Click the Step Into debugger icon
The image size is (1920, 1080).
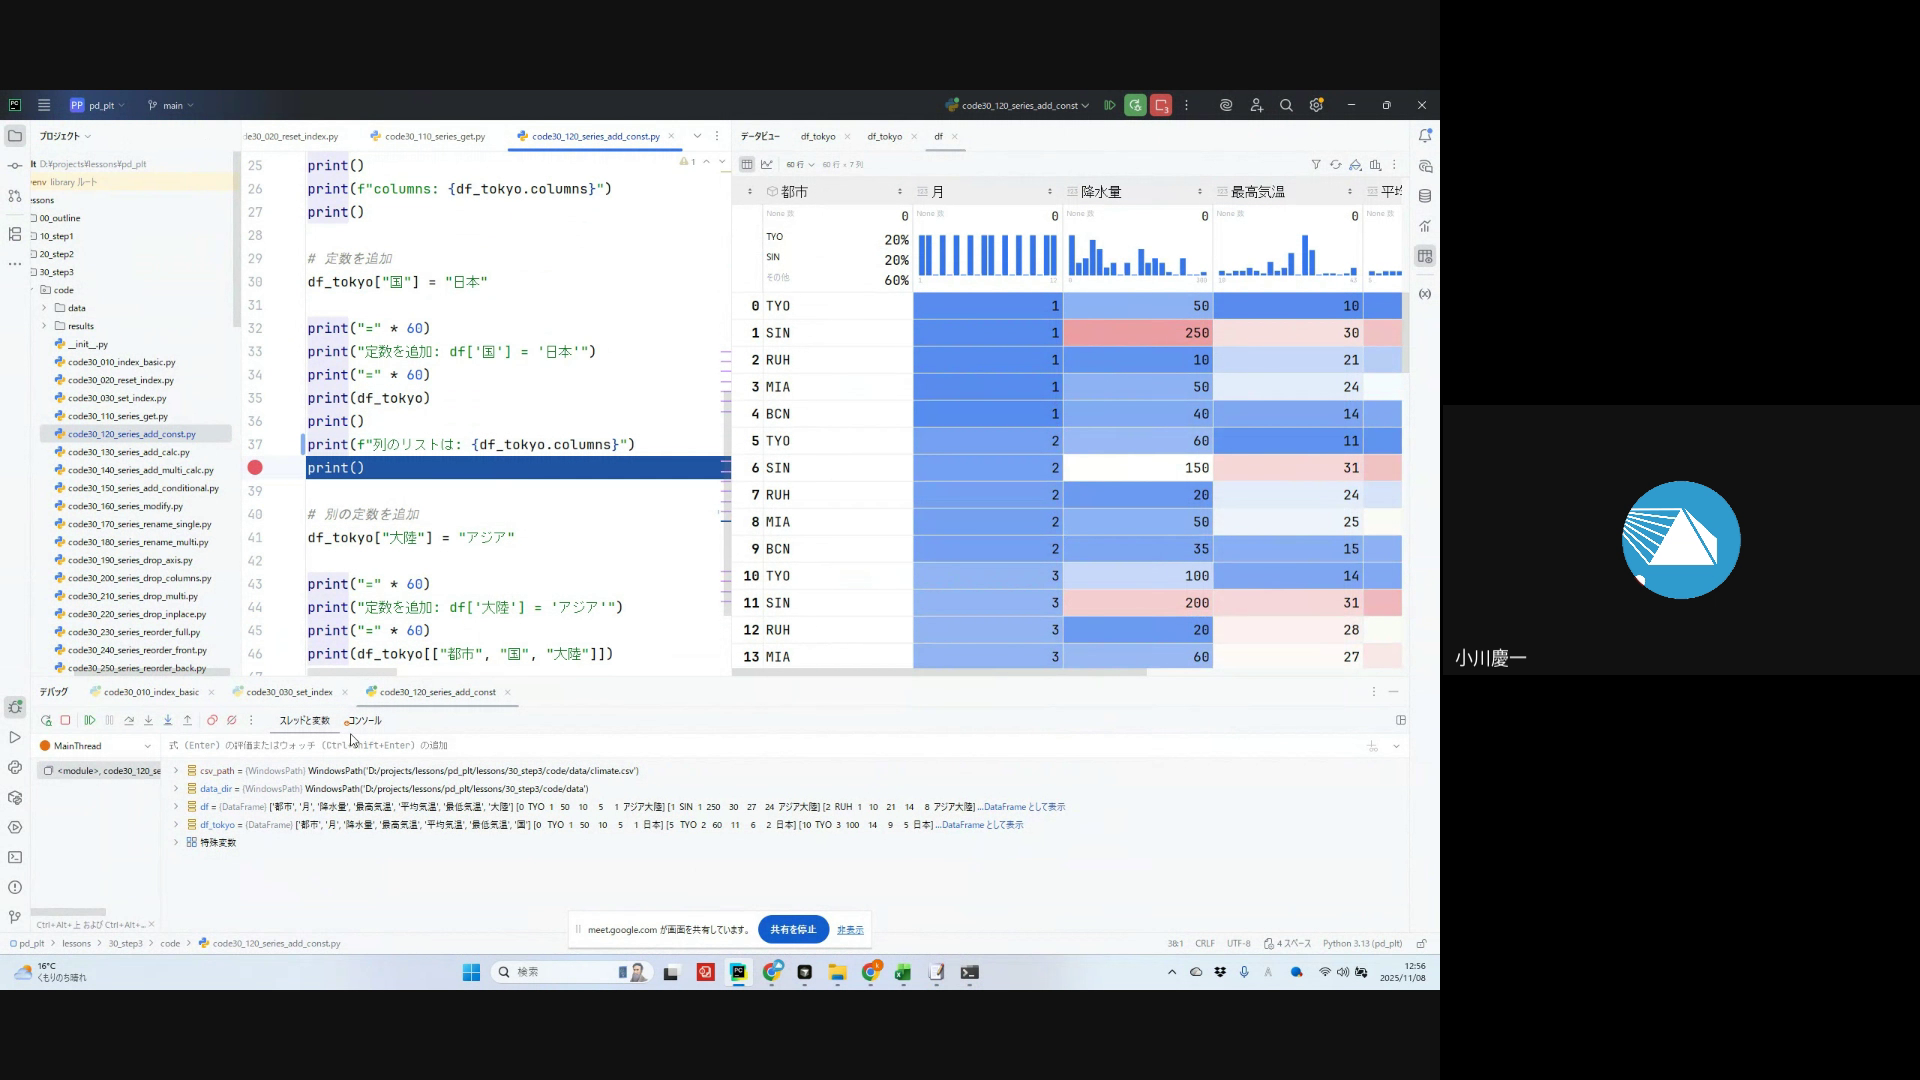[148, 720]
